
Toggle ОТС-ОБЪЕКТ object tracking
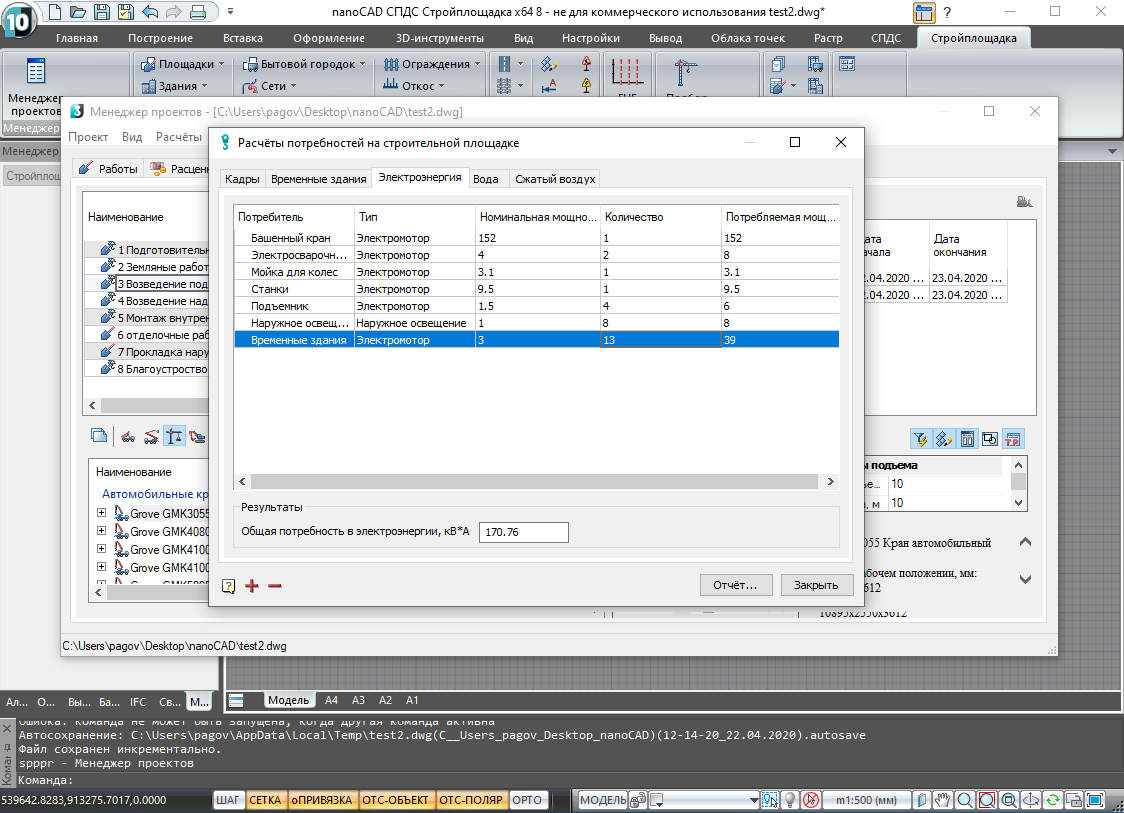(x=395, y=800)
